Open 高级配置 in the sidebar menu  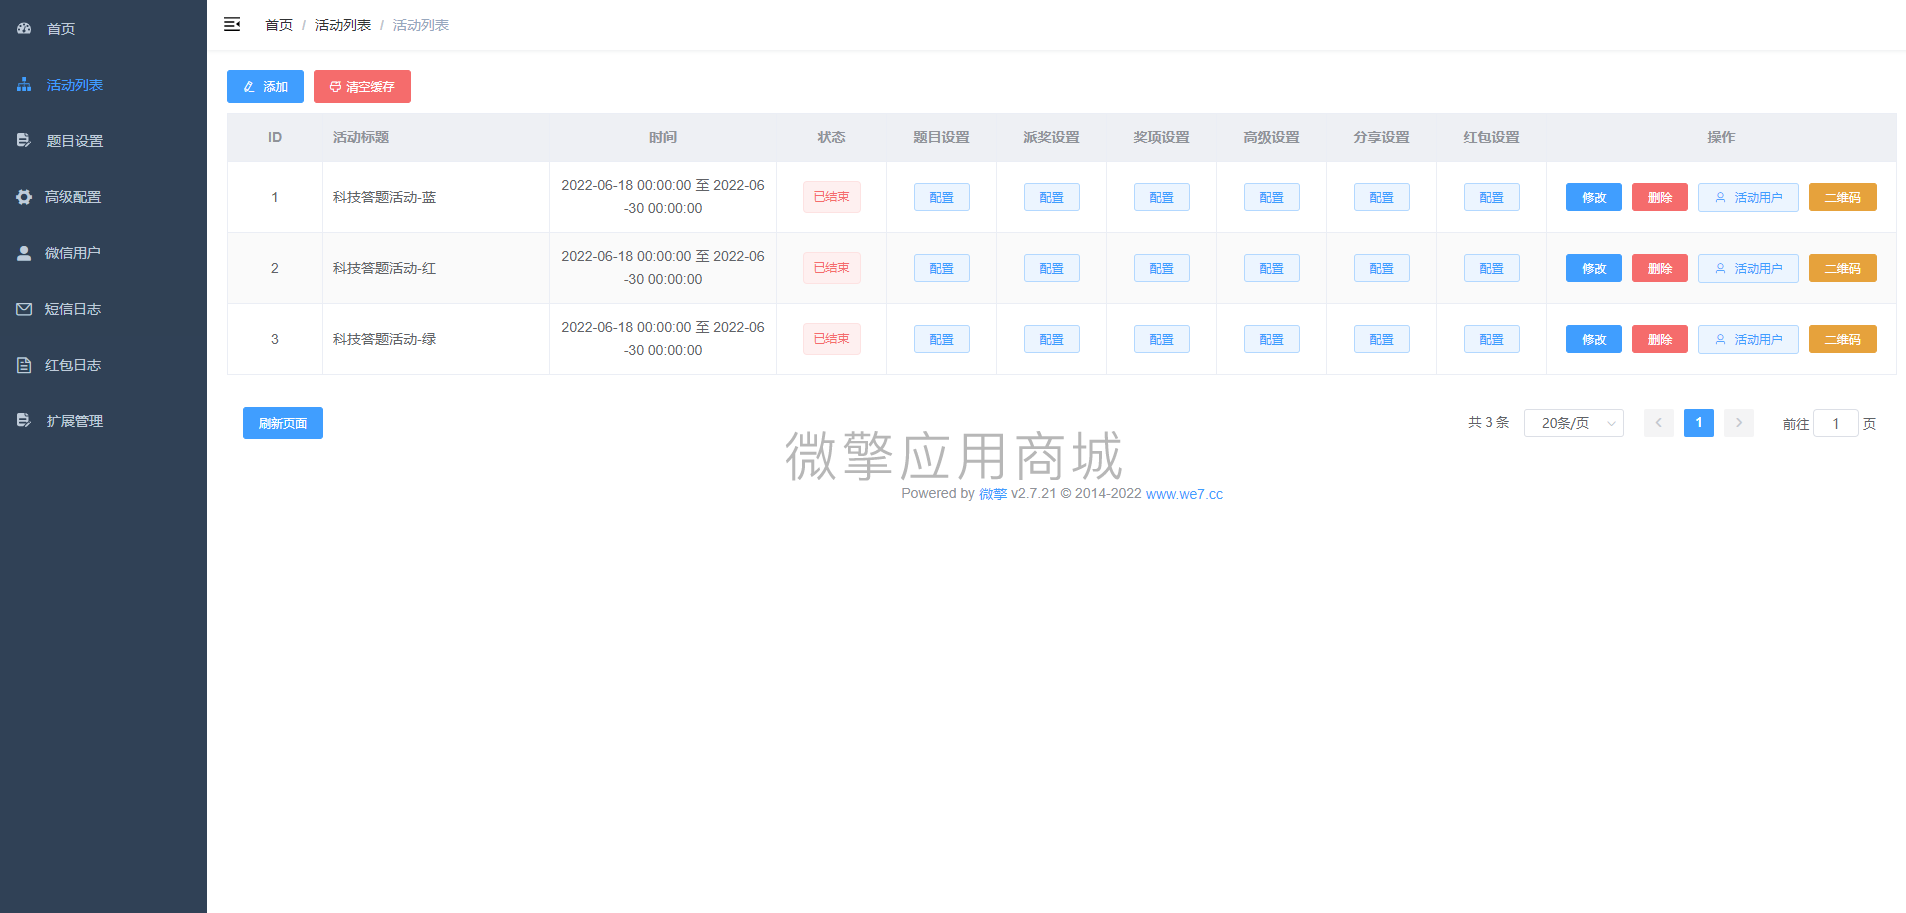pyautogui.click(x=103, y=197)
